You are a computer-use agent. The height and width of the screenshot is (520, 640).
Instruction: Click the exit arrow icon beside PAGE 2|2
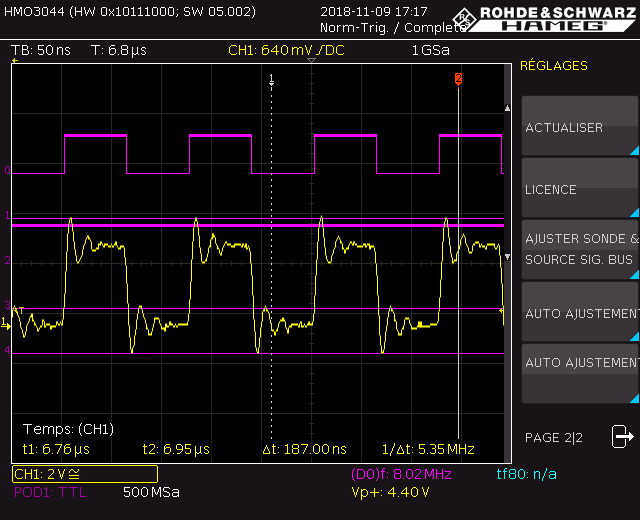[622, 437]
